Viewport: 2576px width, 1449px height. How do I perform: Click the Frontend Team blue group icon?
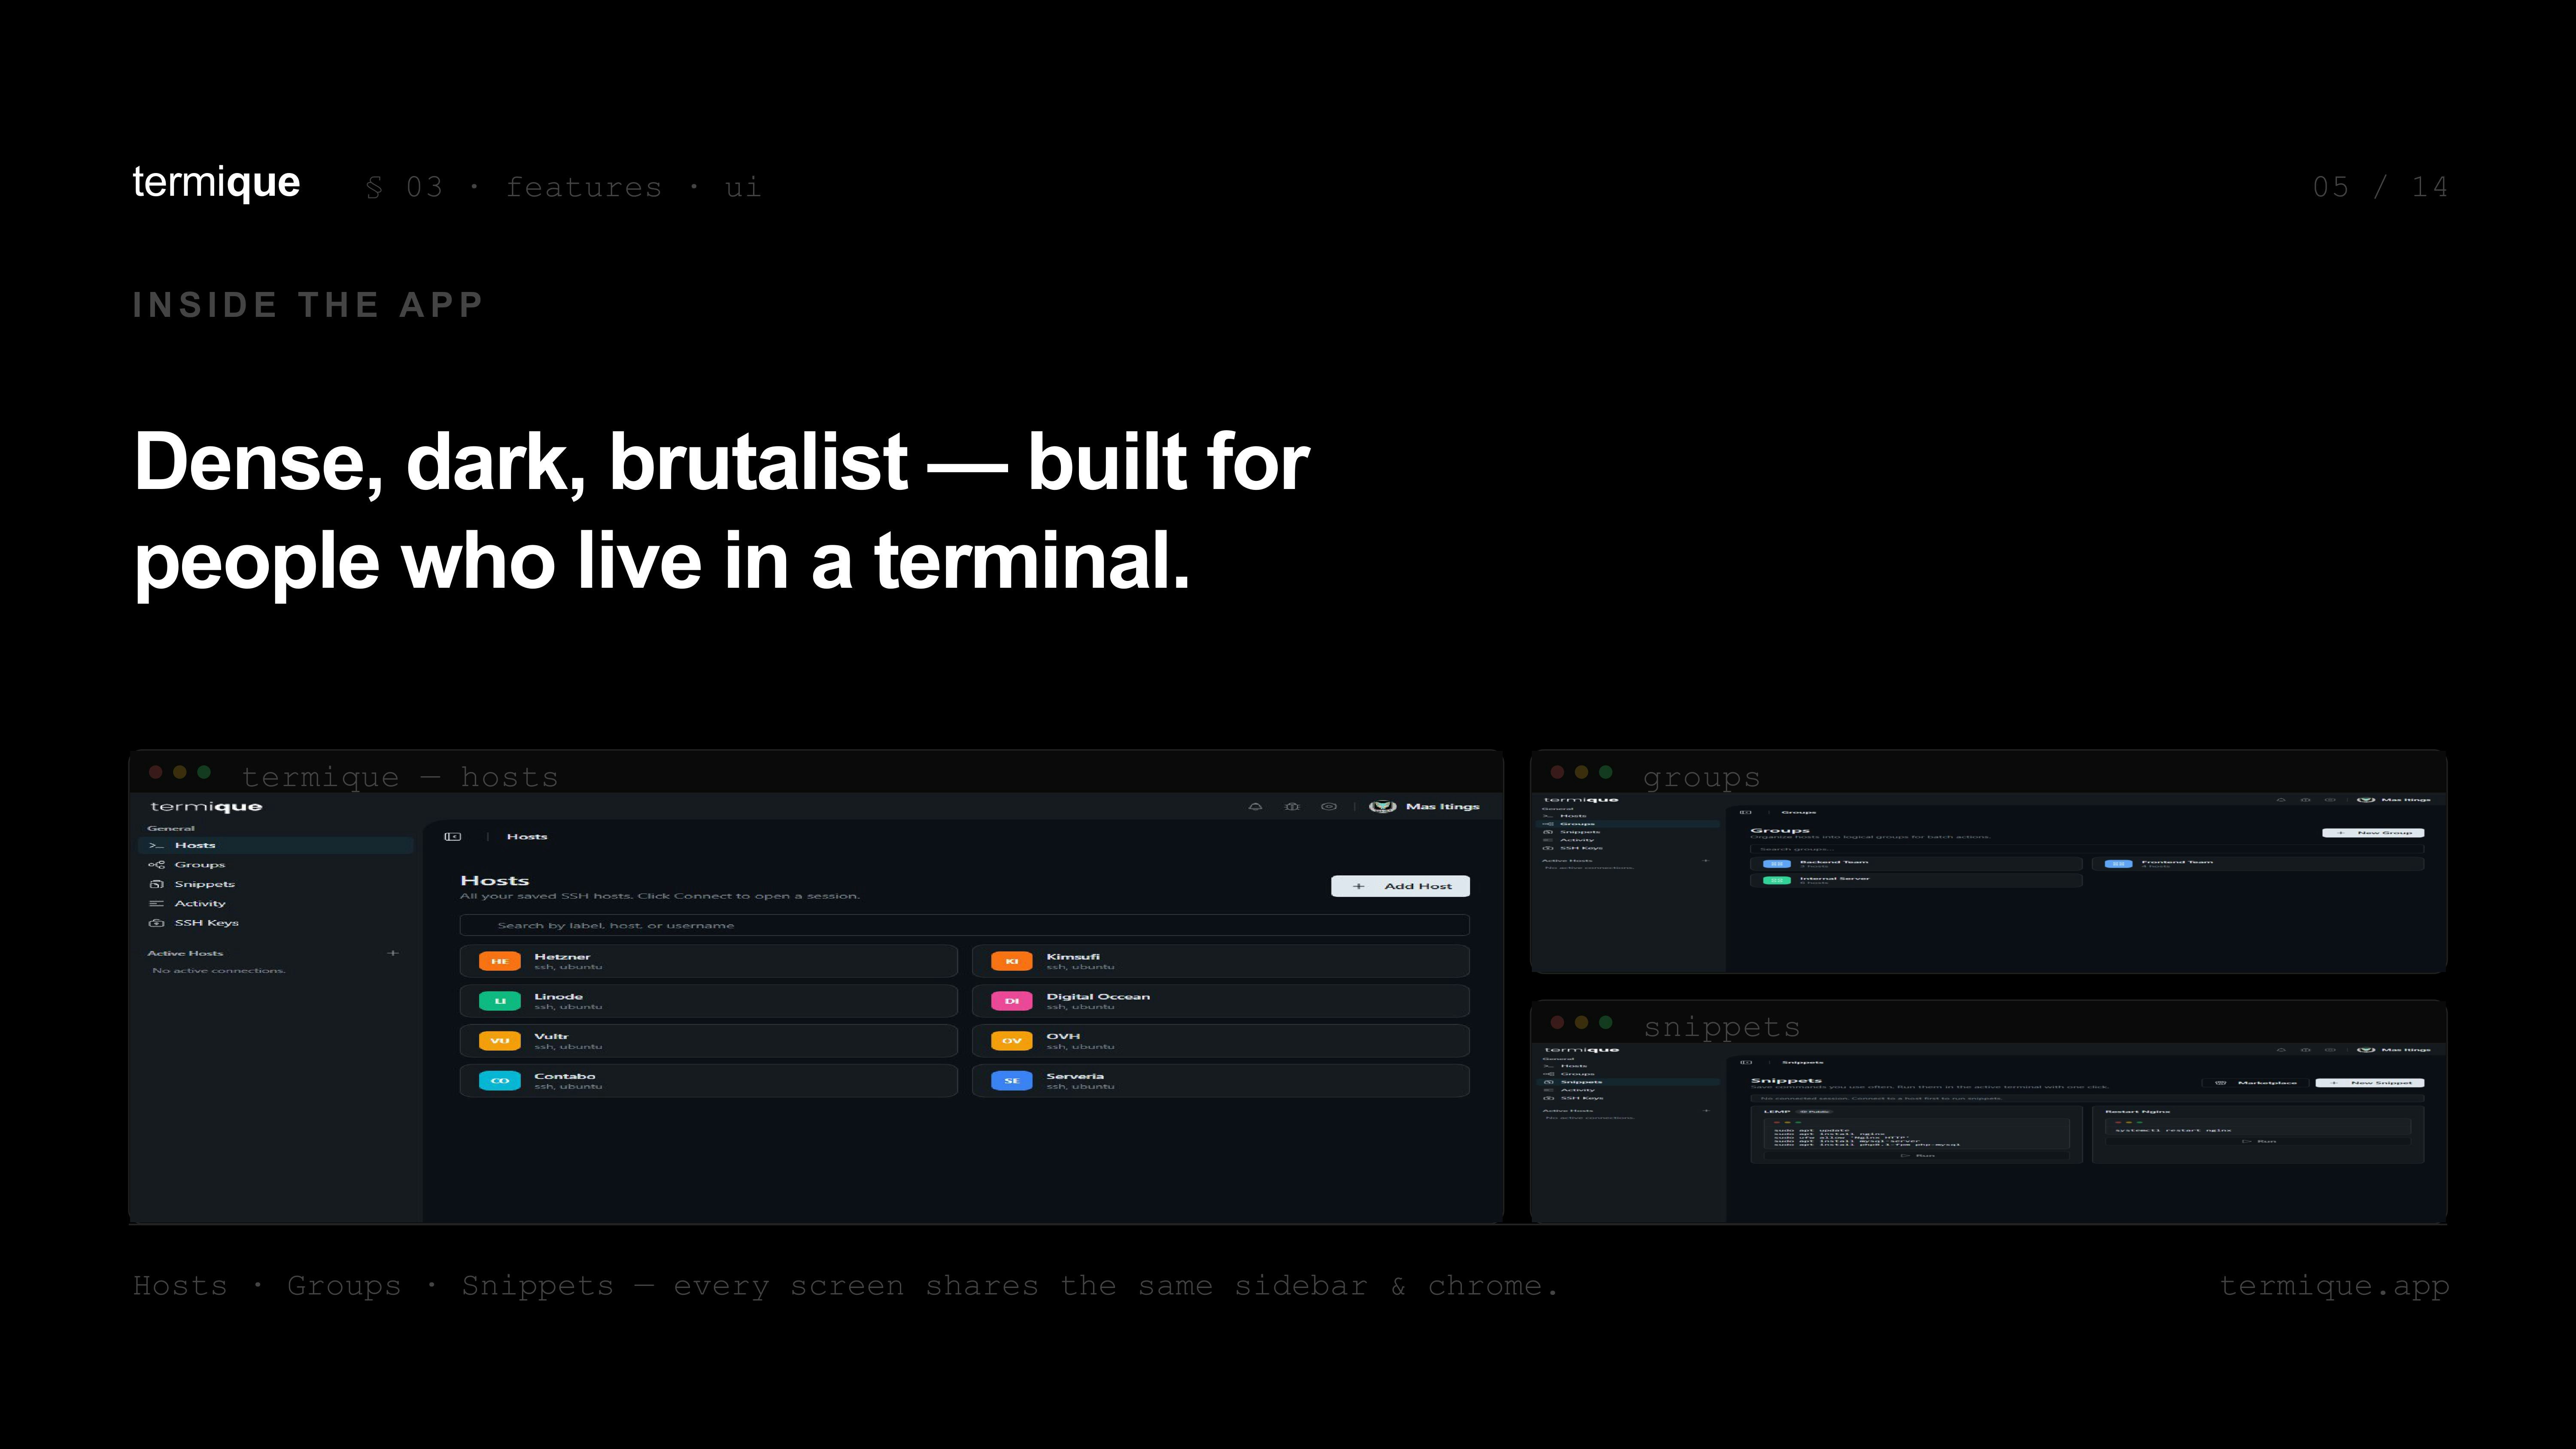(x=2119, y=864)
